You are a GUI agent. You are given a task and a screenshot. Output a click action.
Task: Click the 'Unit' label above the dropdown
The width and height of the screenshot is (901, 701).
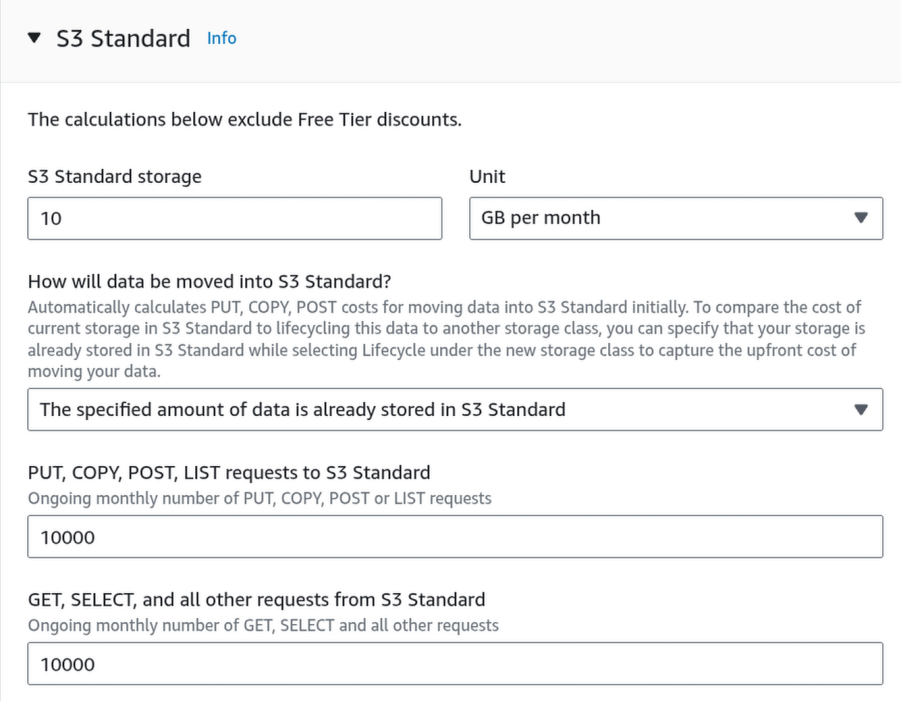[487, 177]
